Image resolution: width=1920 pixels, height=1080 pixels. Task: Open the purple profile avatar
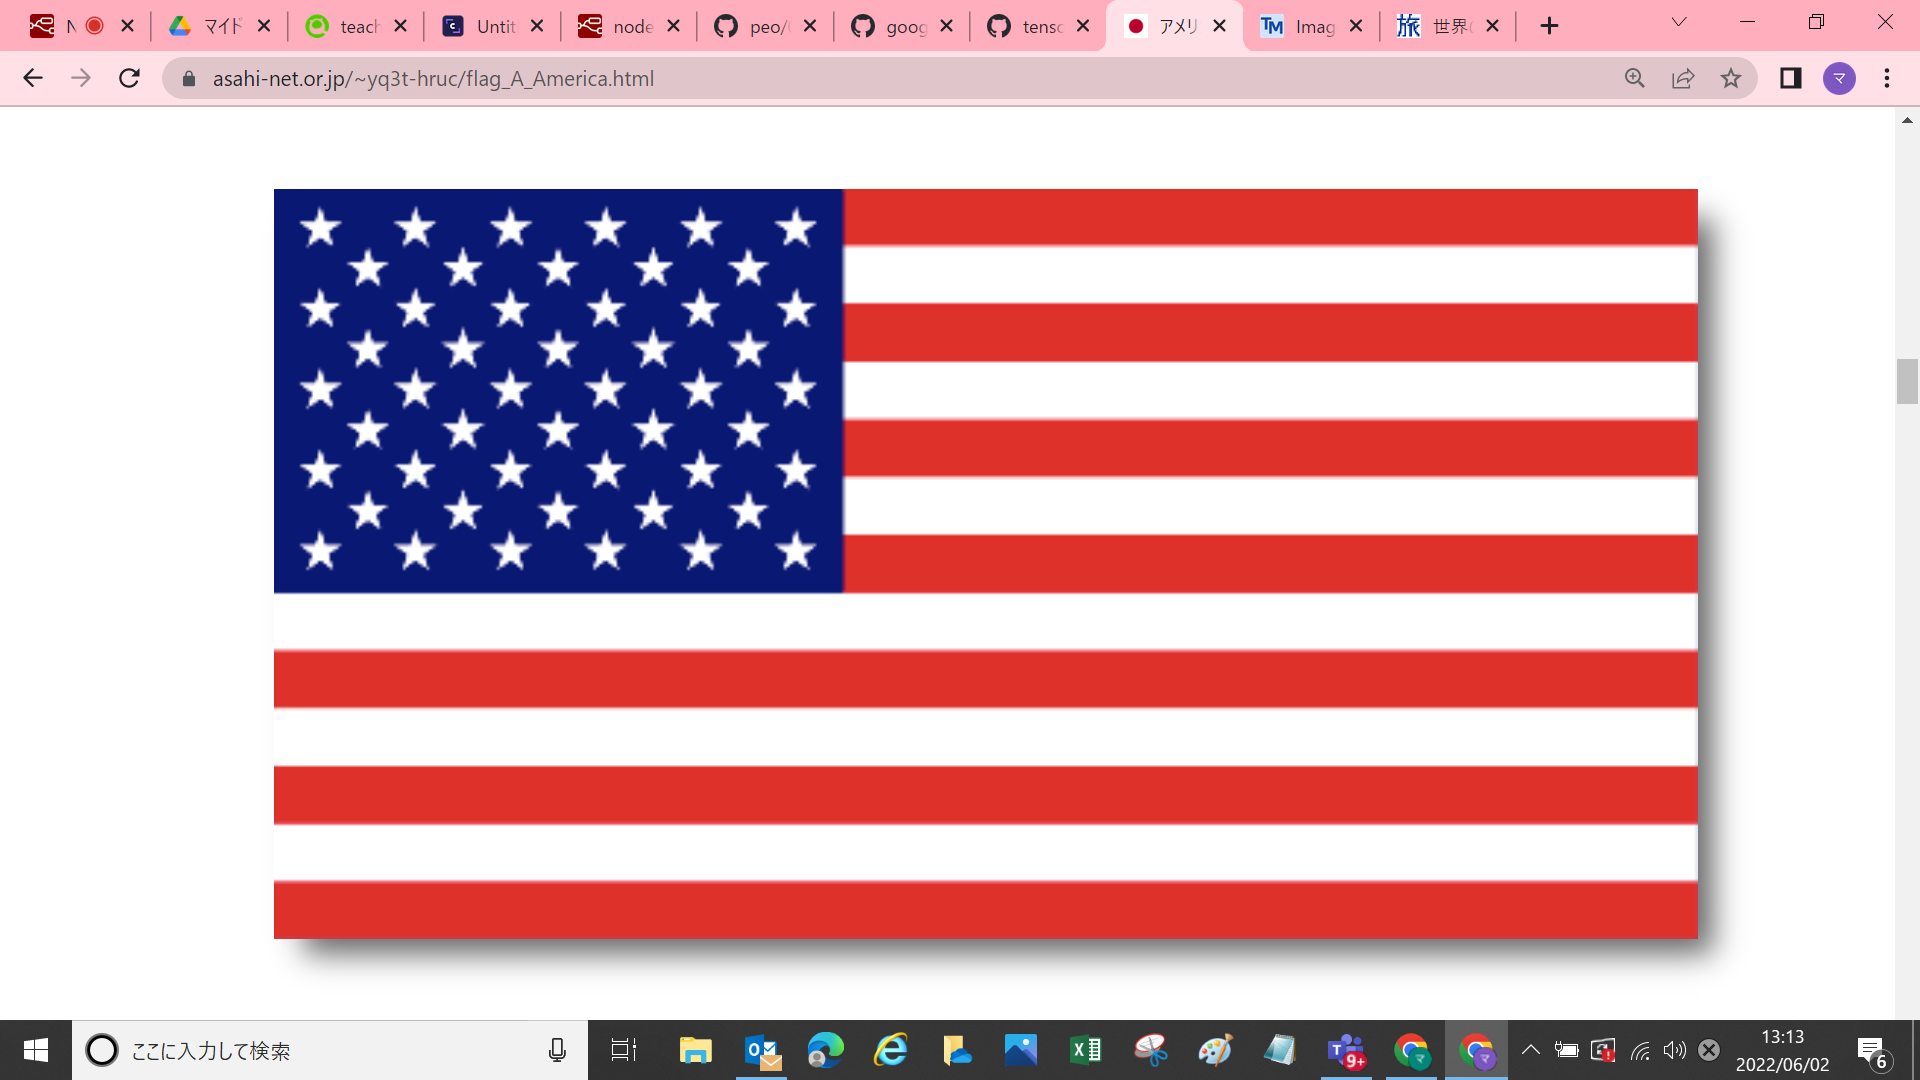pyautogui.click(x=1839, y=78)
